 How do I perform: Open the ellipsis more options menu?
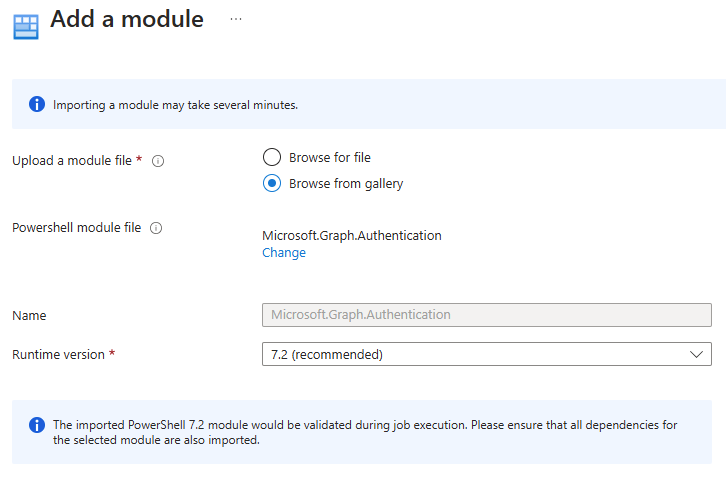coord(236,19)
